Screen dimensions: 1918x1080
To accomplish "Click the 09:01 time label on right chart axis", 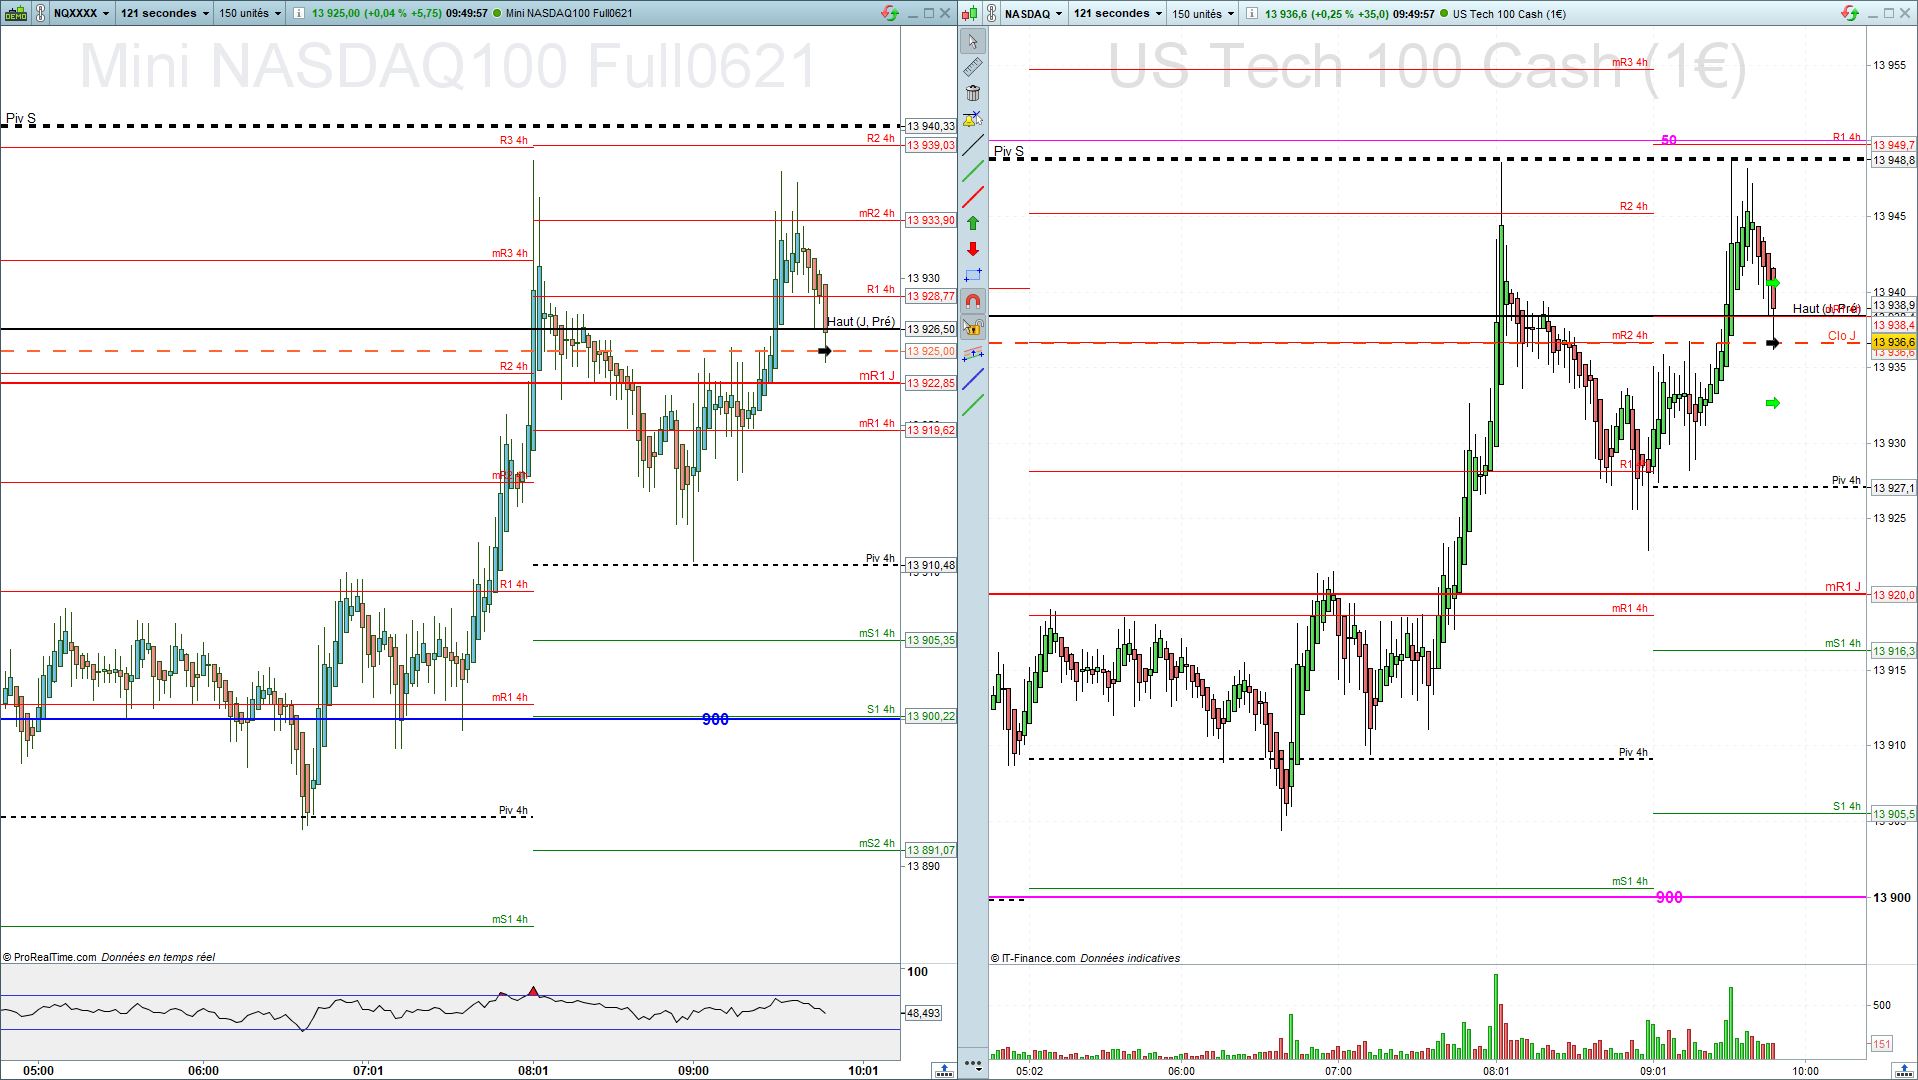I will pyautogui.click(x=1653, y=1070).
